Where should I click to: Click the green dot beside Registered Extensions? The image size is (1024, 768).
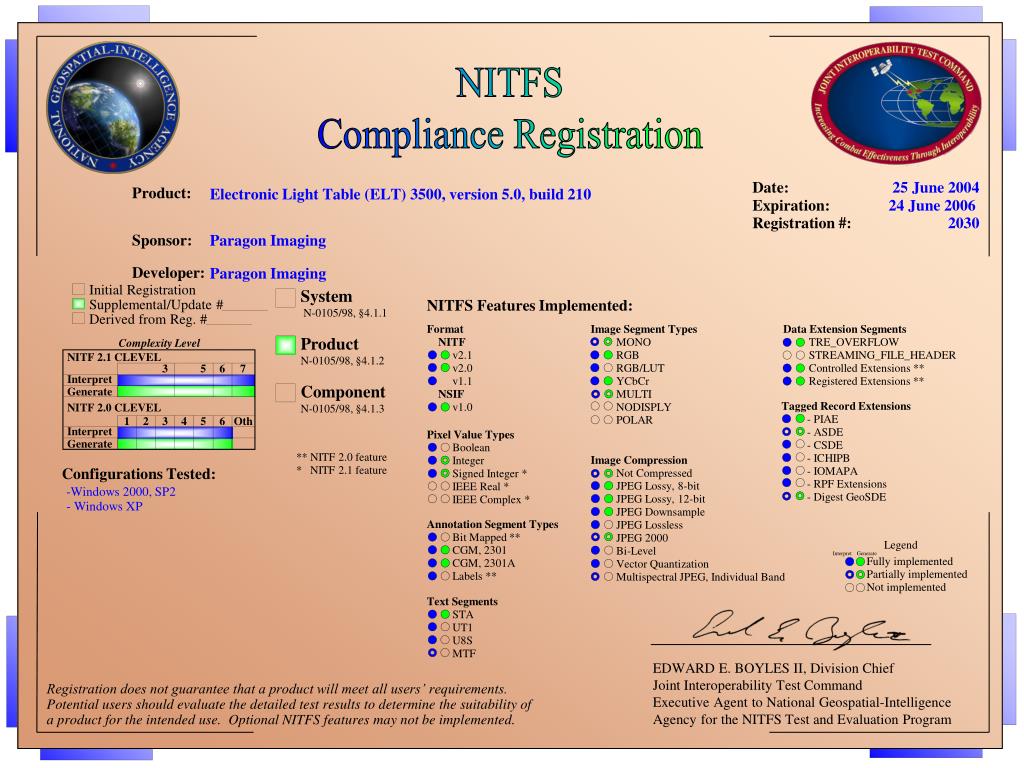[800, 381]
